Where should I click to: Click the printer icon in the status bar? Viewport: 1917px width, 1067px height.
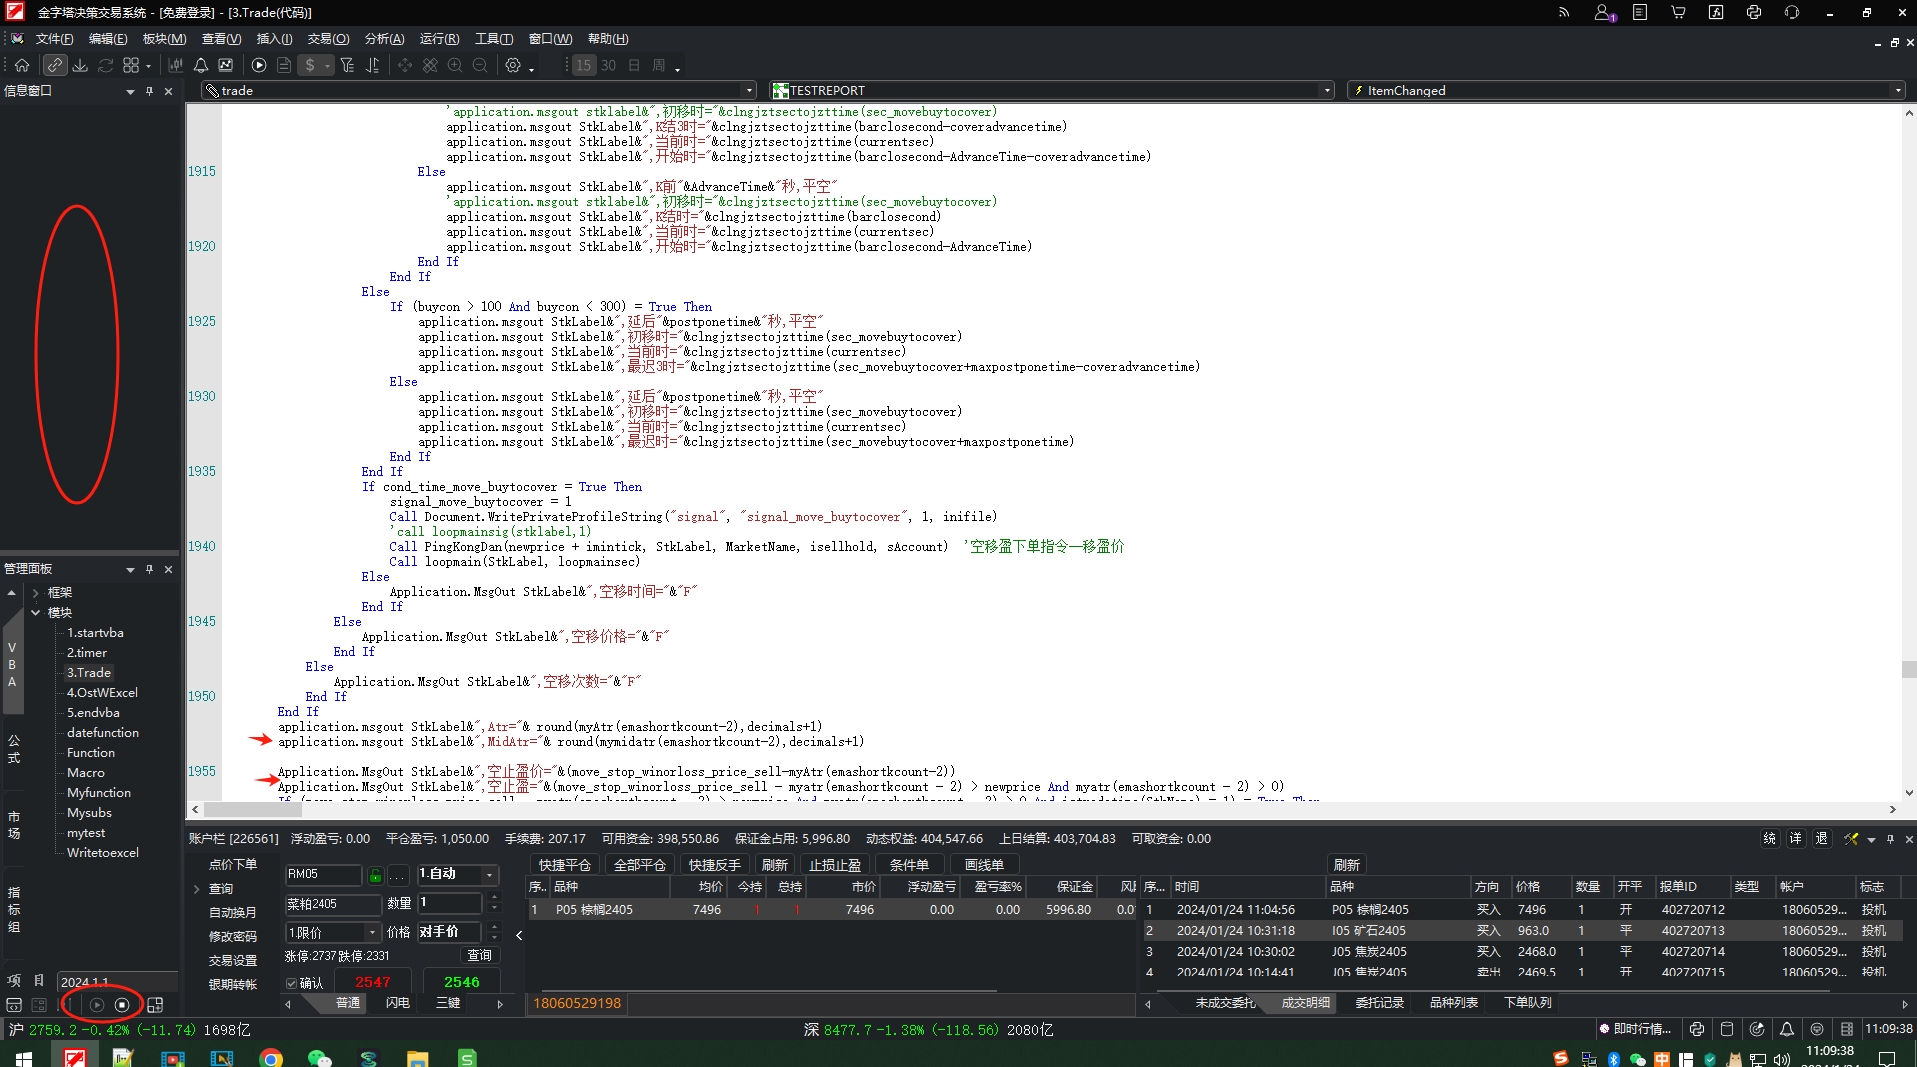pos(1697,1029)
